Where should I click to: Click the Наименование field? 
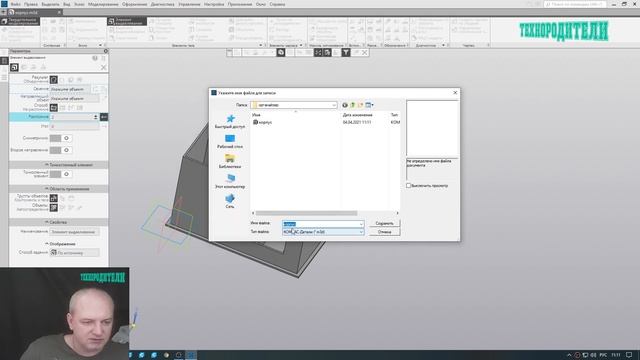click(x=74, y=232)
